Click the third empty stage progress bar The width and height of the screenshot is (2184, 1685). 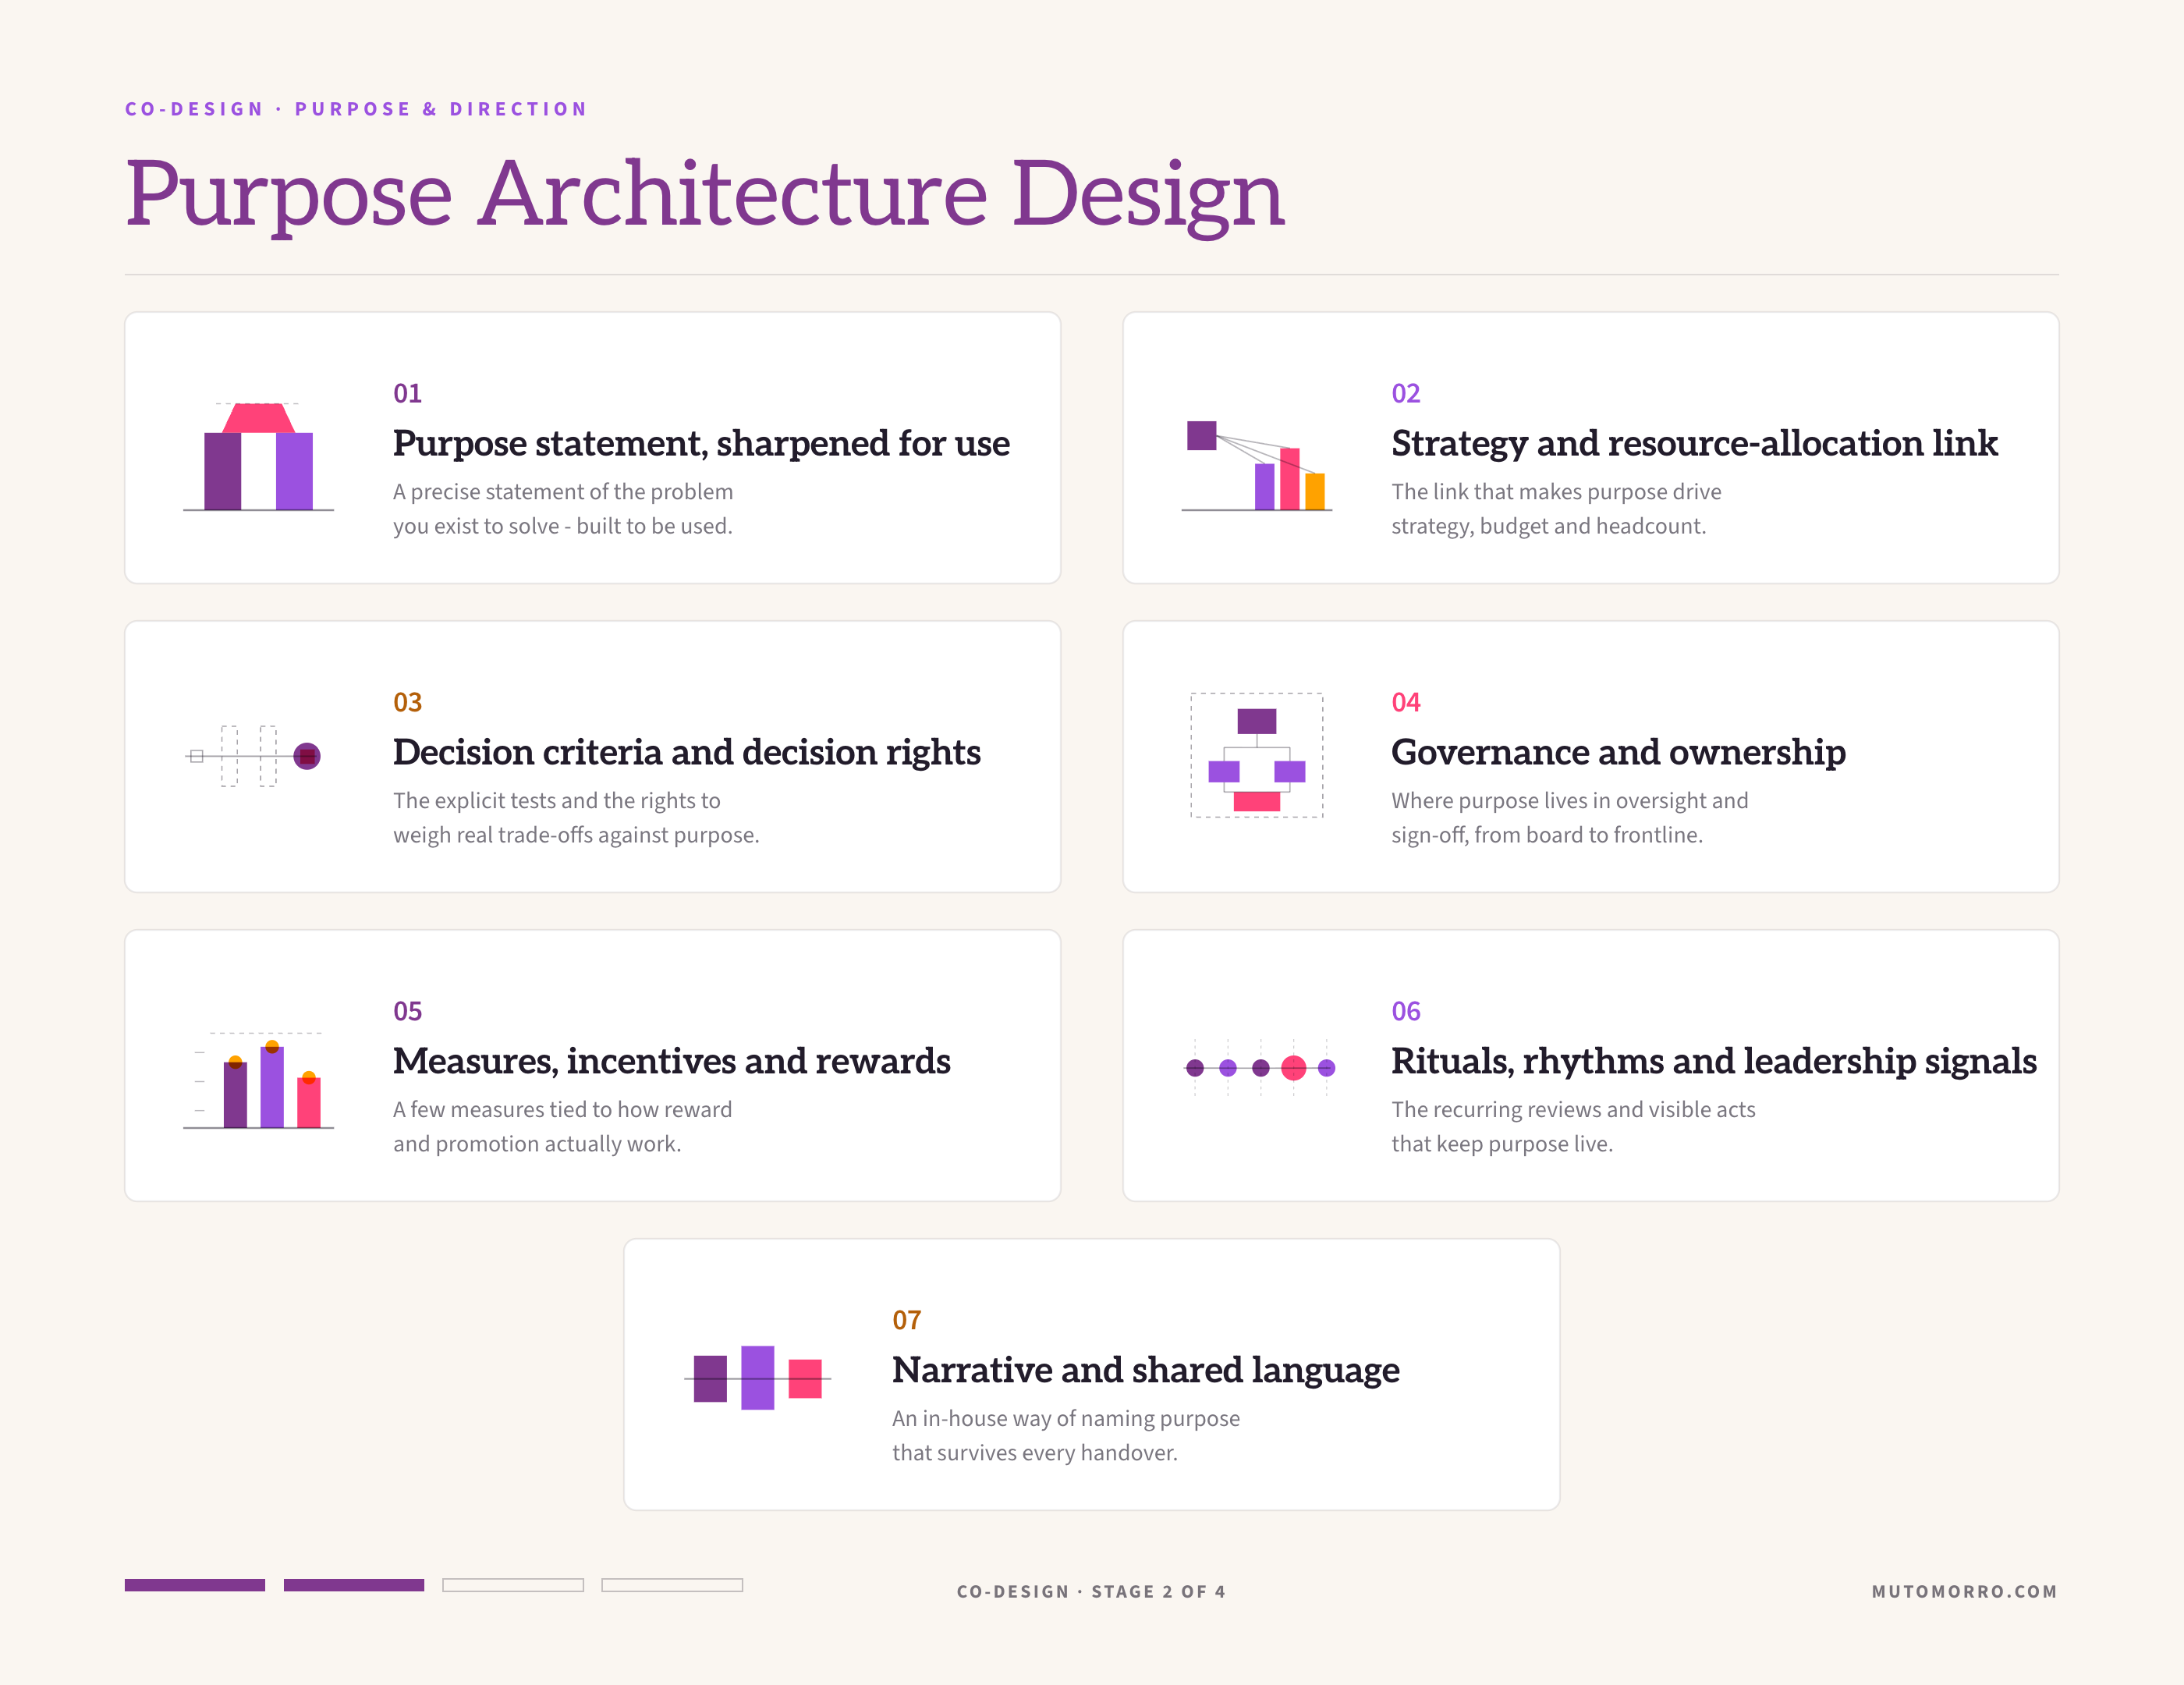click(x=513, y=1585)
